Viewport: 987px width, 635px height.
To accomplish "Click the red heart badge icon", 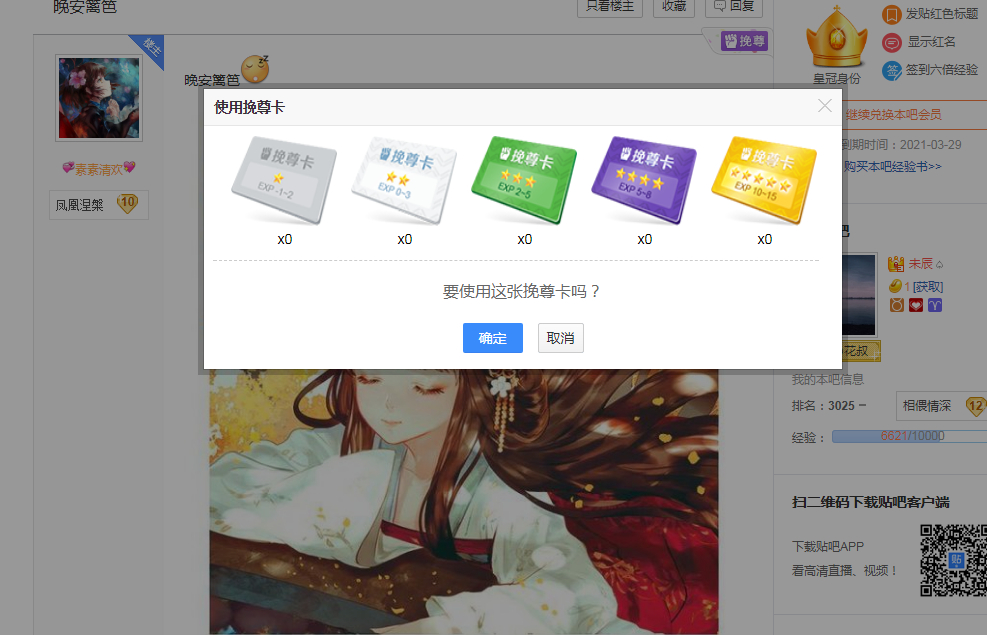I will point(916,305).
